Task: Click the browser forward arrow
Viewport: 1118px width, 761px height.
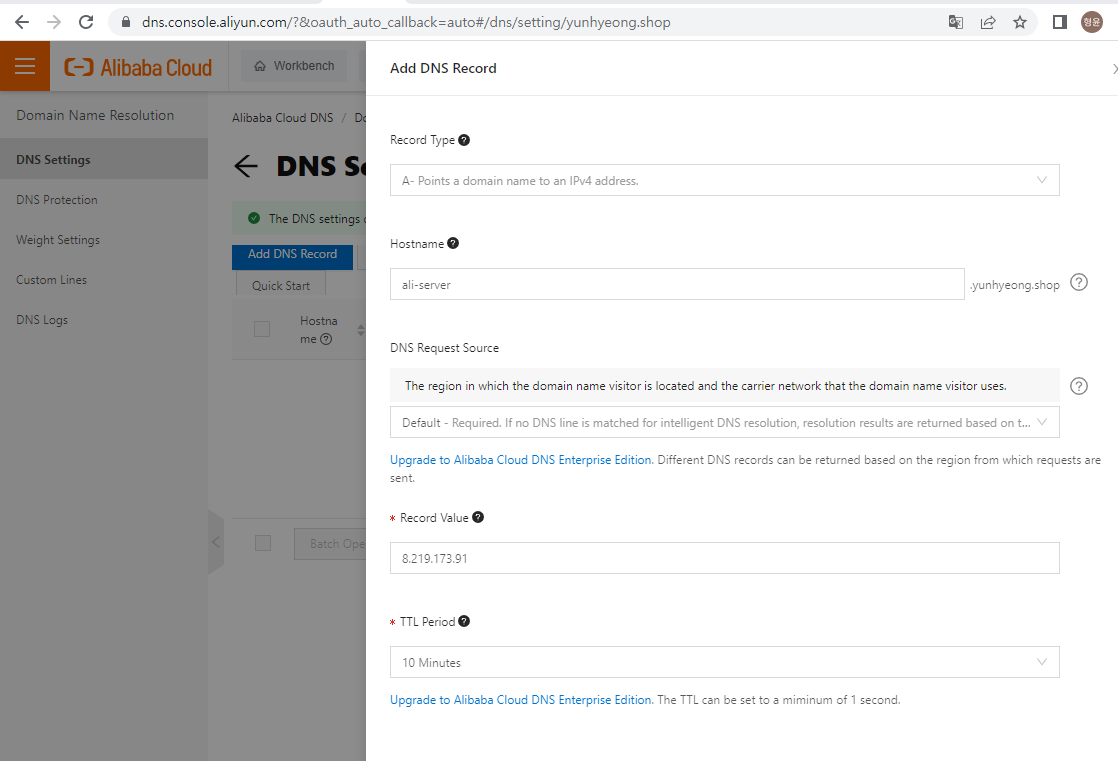Action: 54,22
